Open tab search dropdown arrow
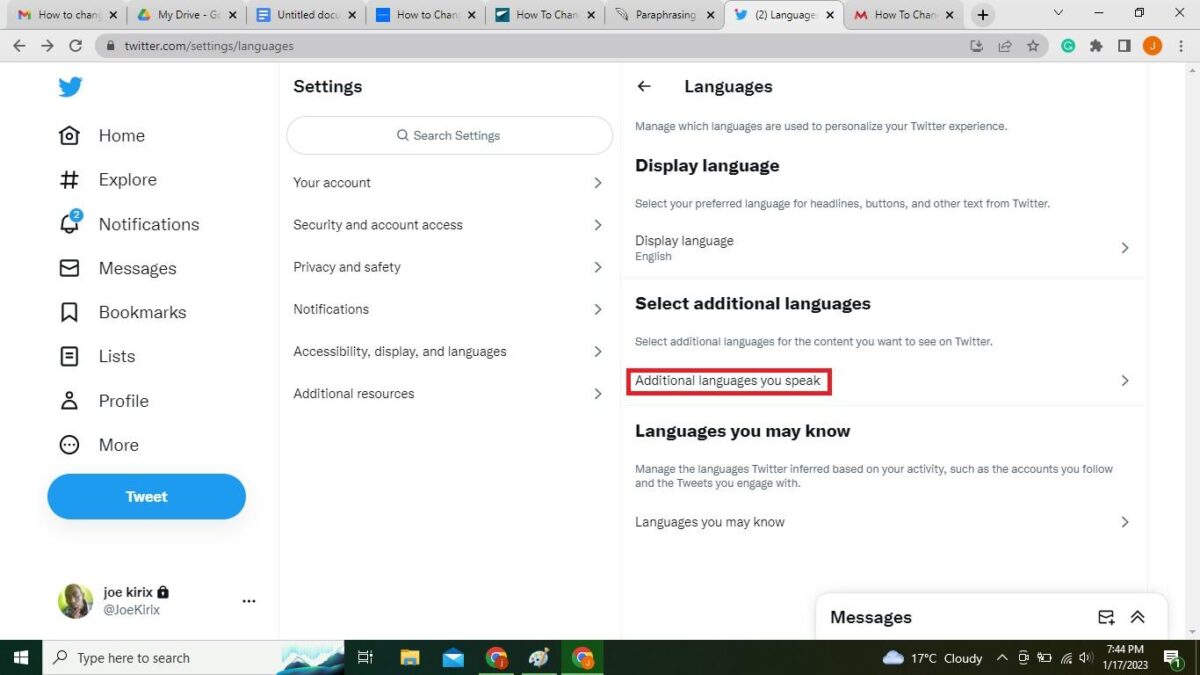Viewport: 1200px width, 675px height. click(1060, 13)
